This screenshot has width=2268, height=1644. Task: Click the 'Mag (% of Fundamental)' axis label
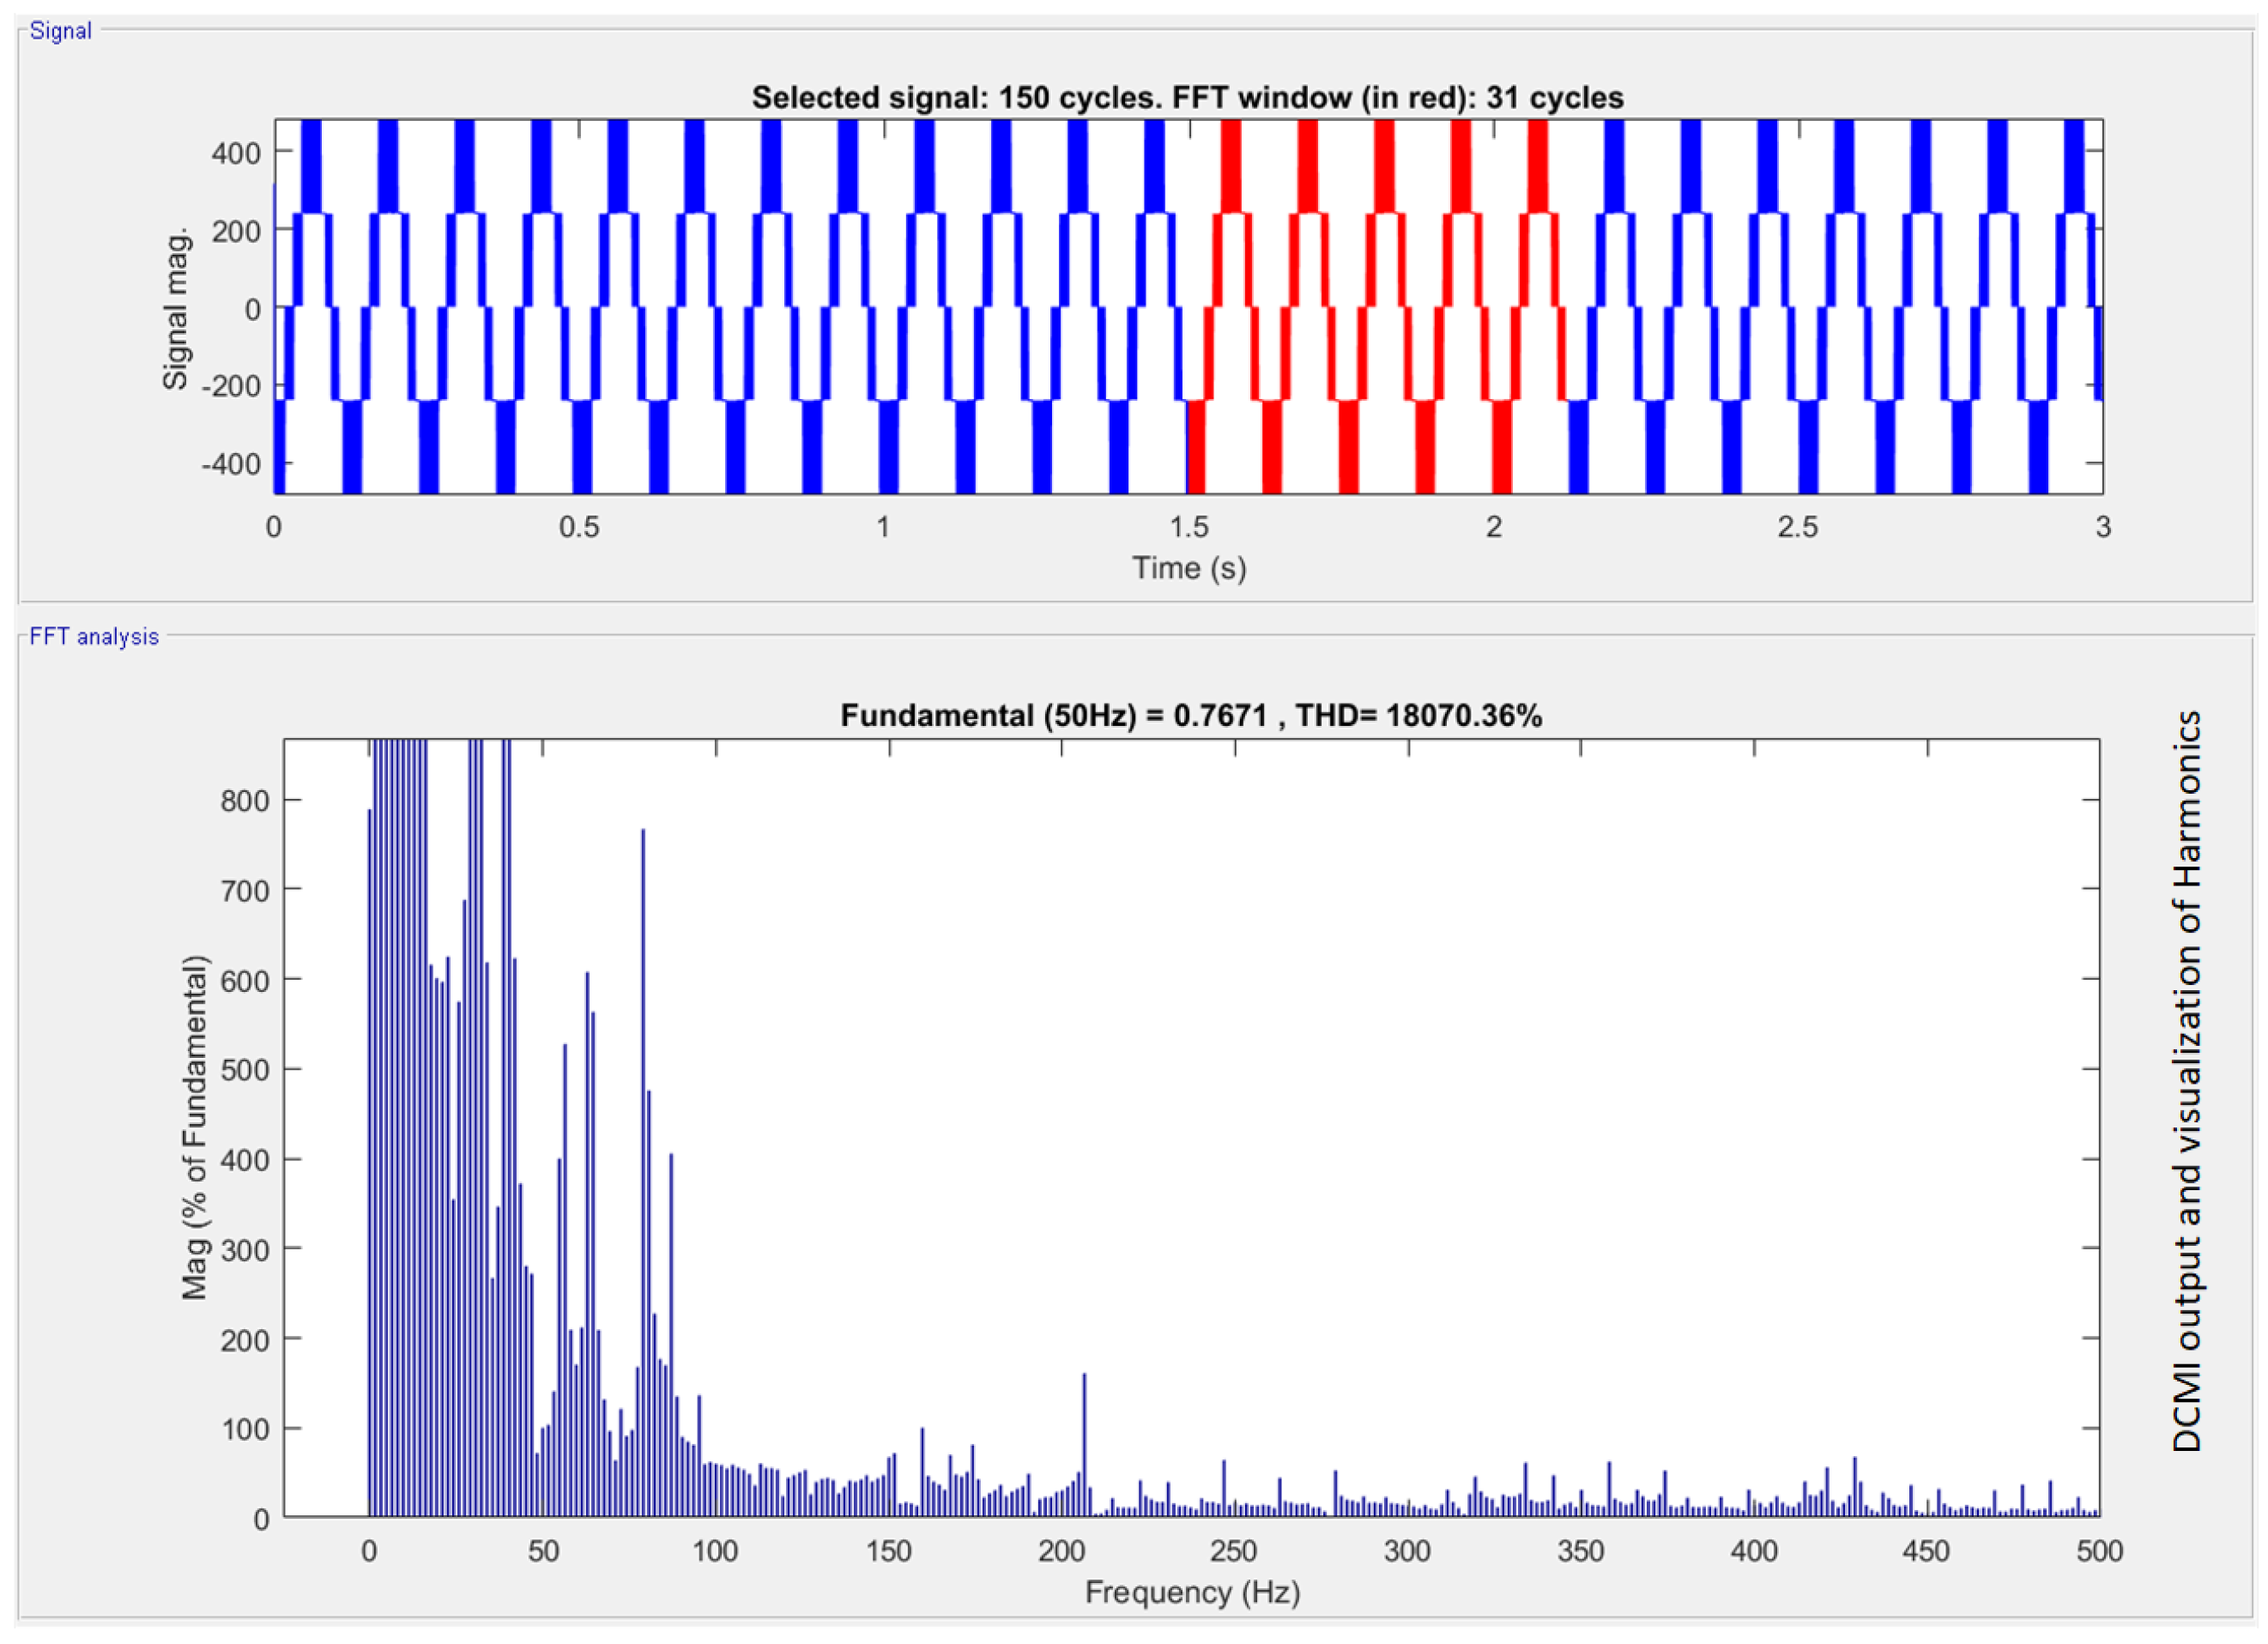coord(195,1128)
